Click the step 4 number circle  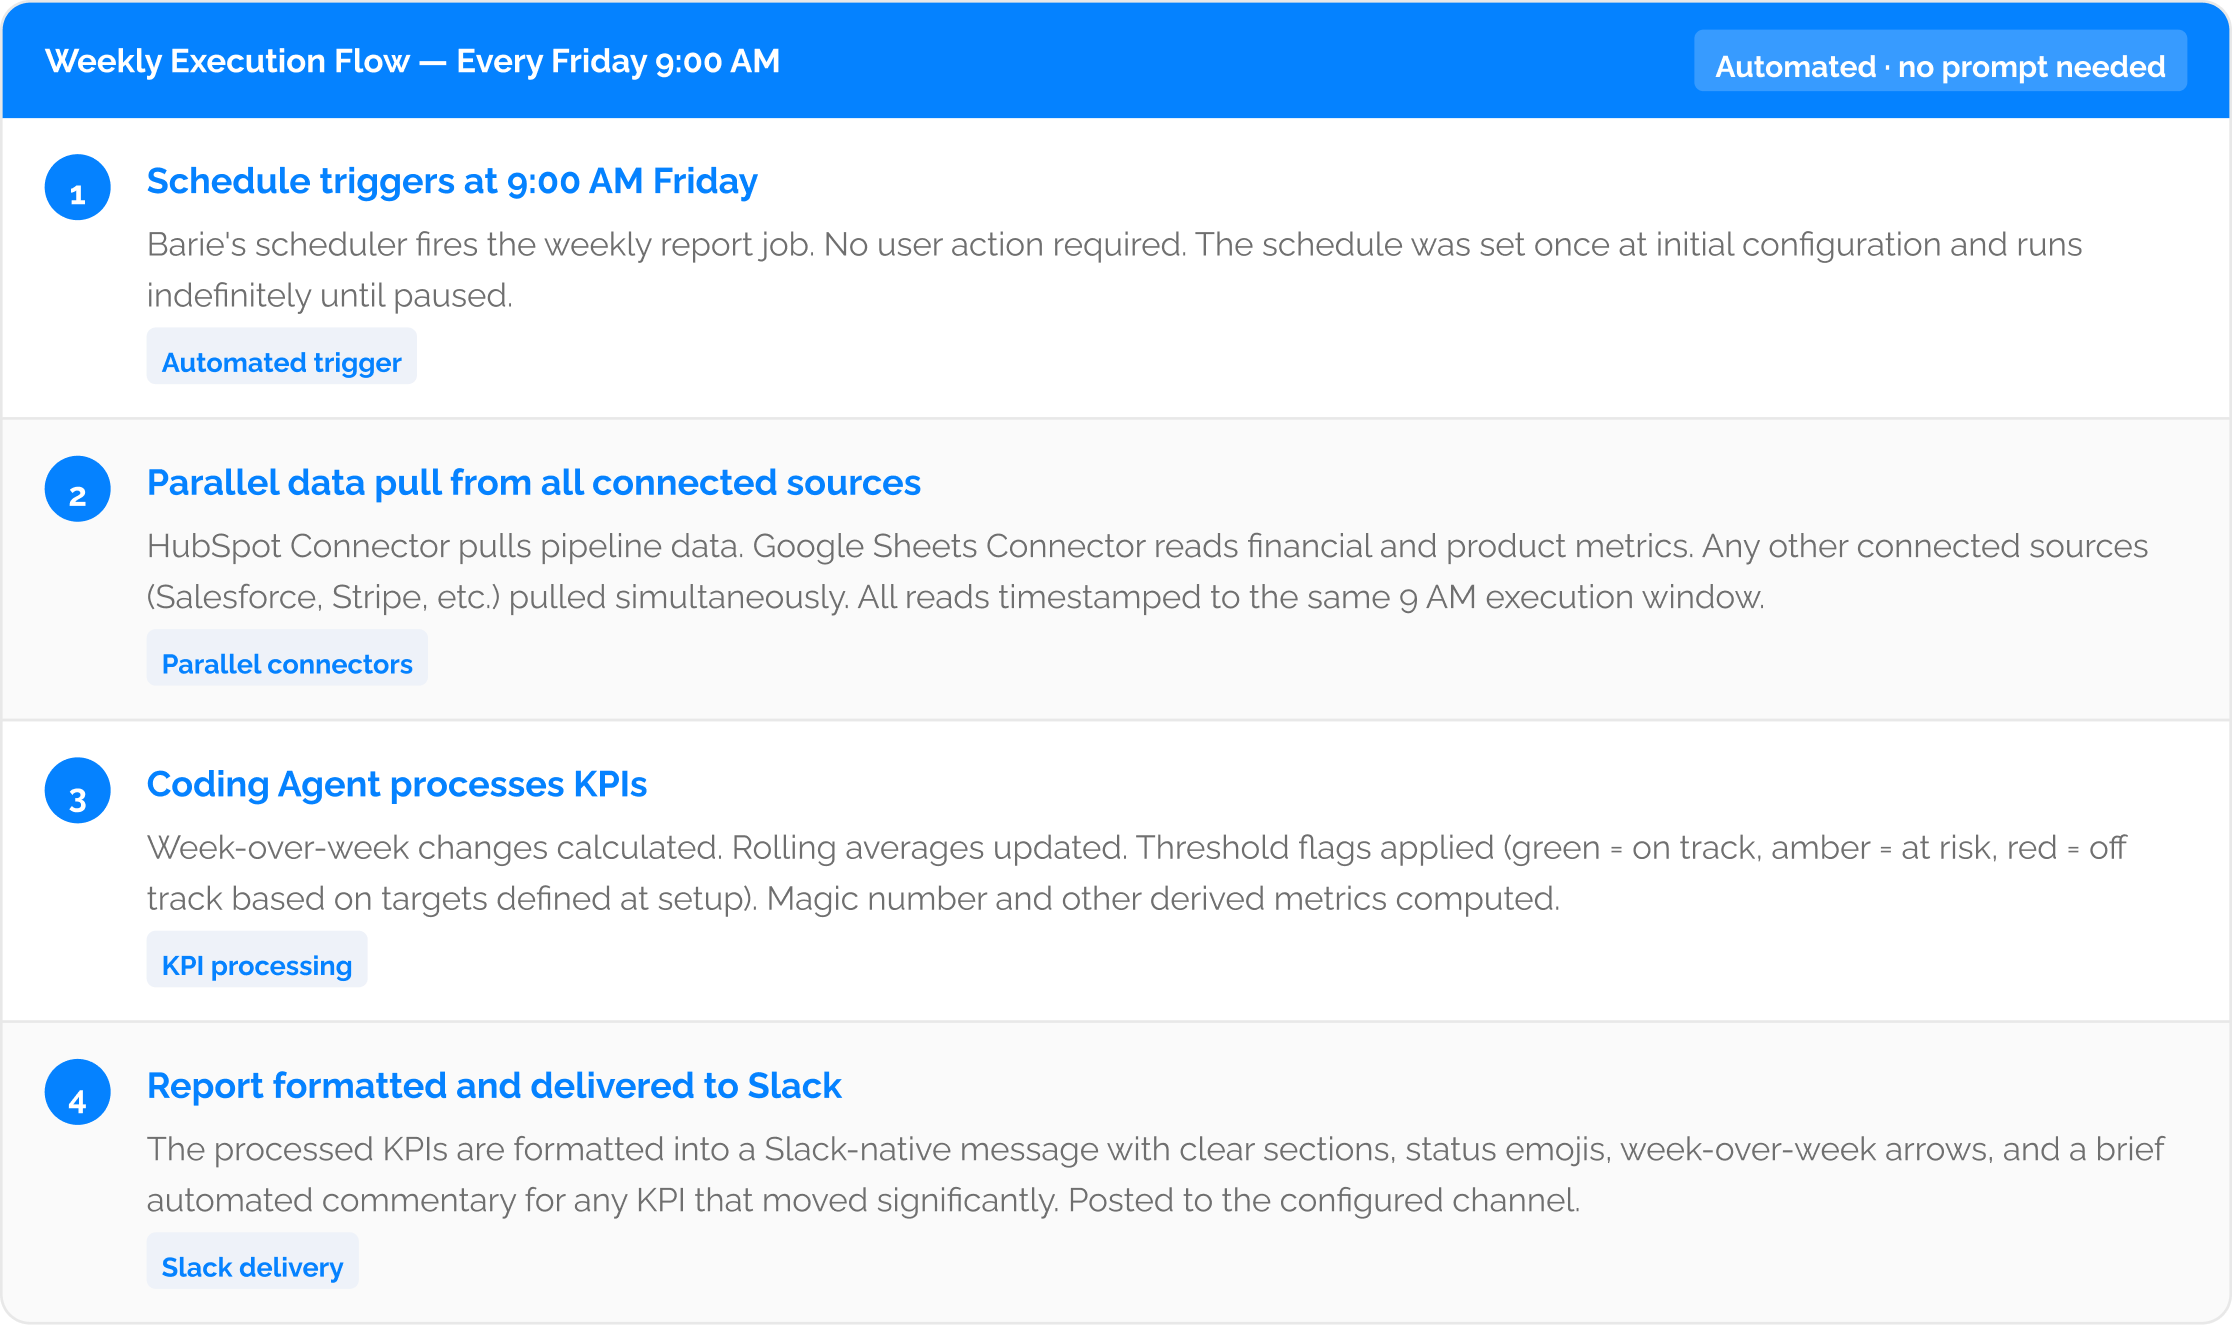(x=77, y=1092)
